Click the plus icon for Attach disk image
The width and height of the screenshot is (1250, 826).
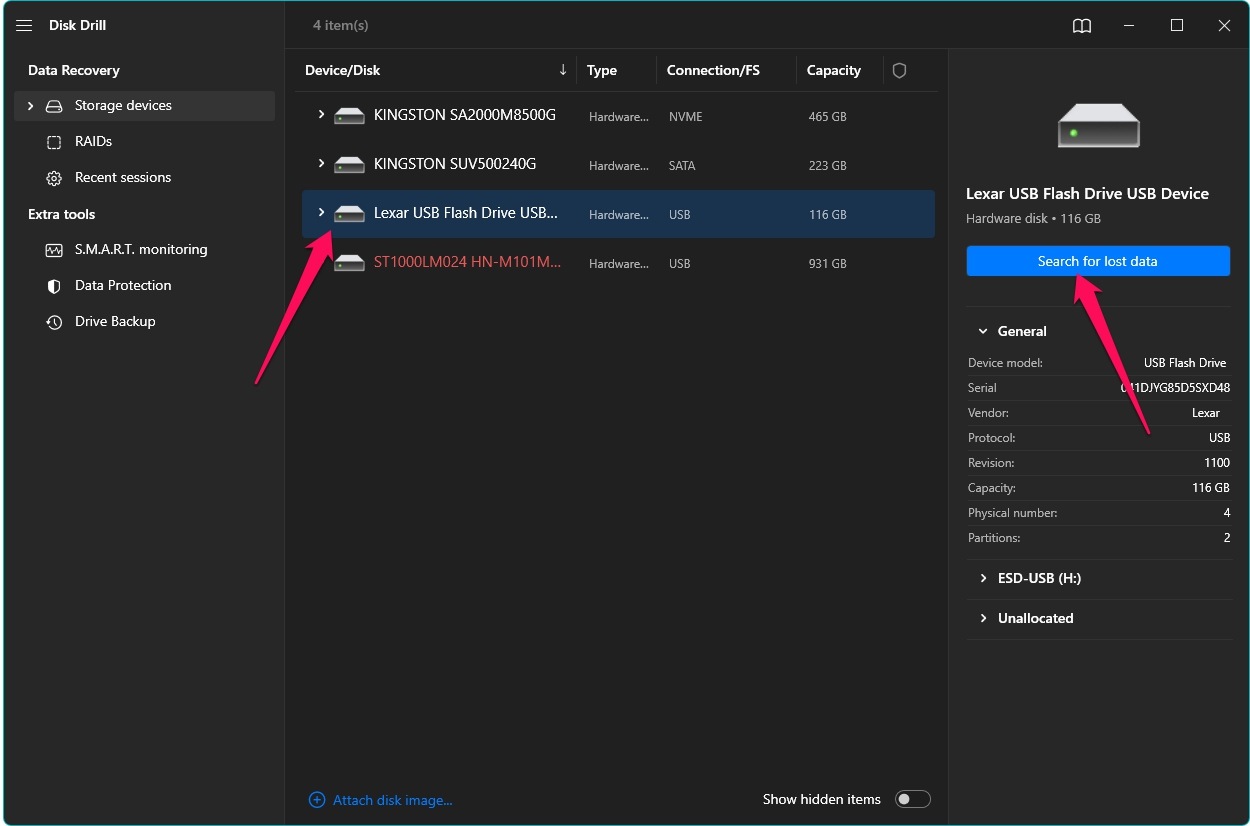pyautogui.click(x=317, y=800)
